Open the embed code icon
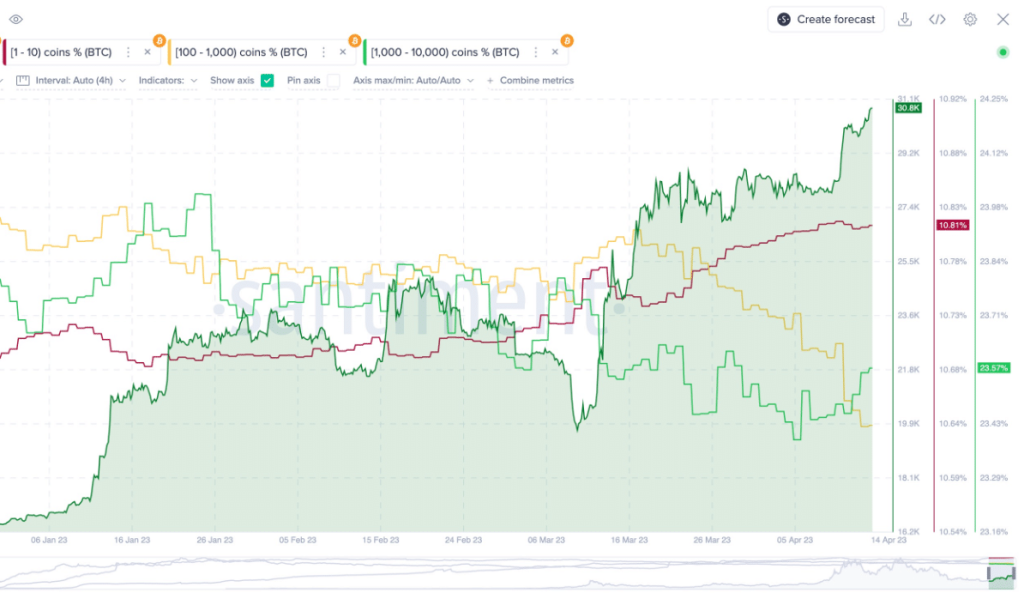 [x=937, y=19]
